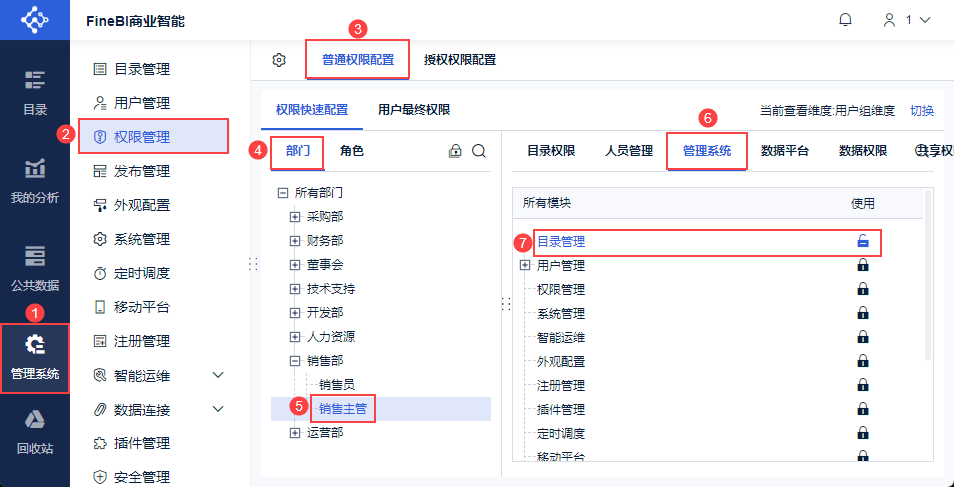Viewport: 954px width, 487px height.
Task: Toggle the 系统管理 usage lock
Action: tap(862, 313)
